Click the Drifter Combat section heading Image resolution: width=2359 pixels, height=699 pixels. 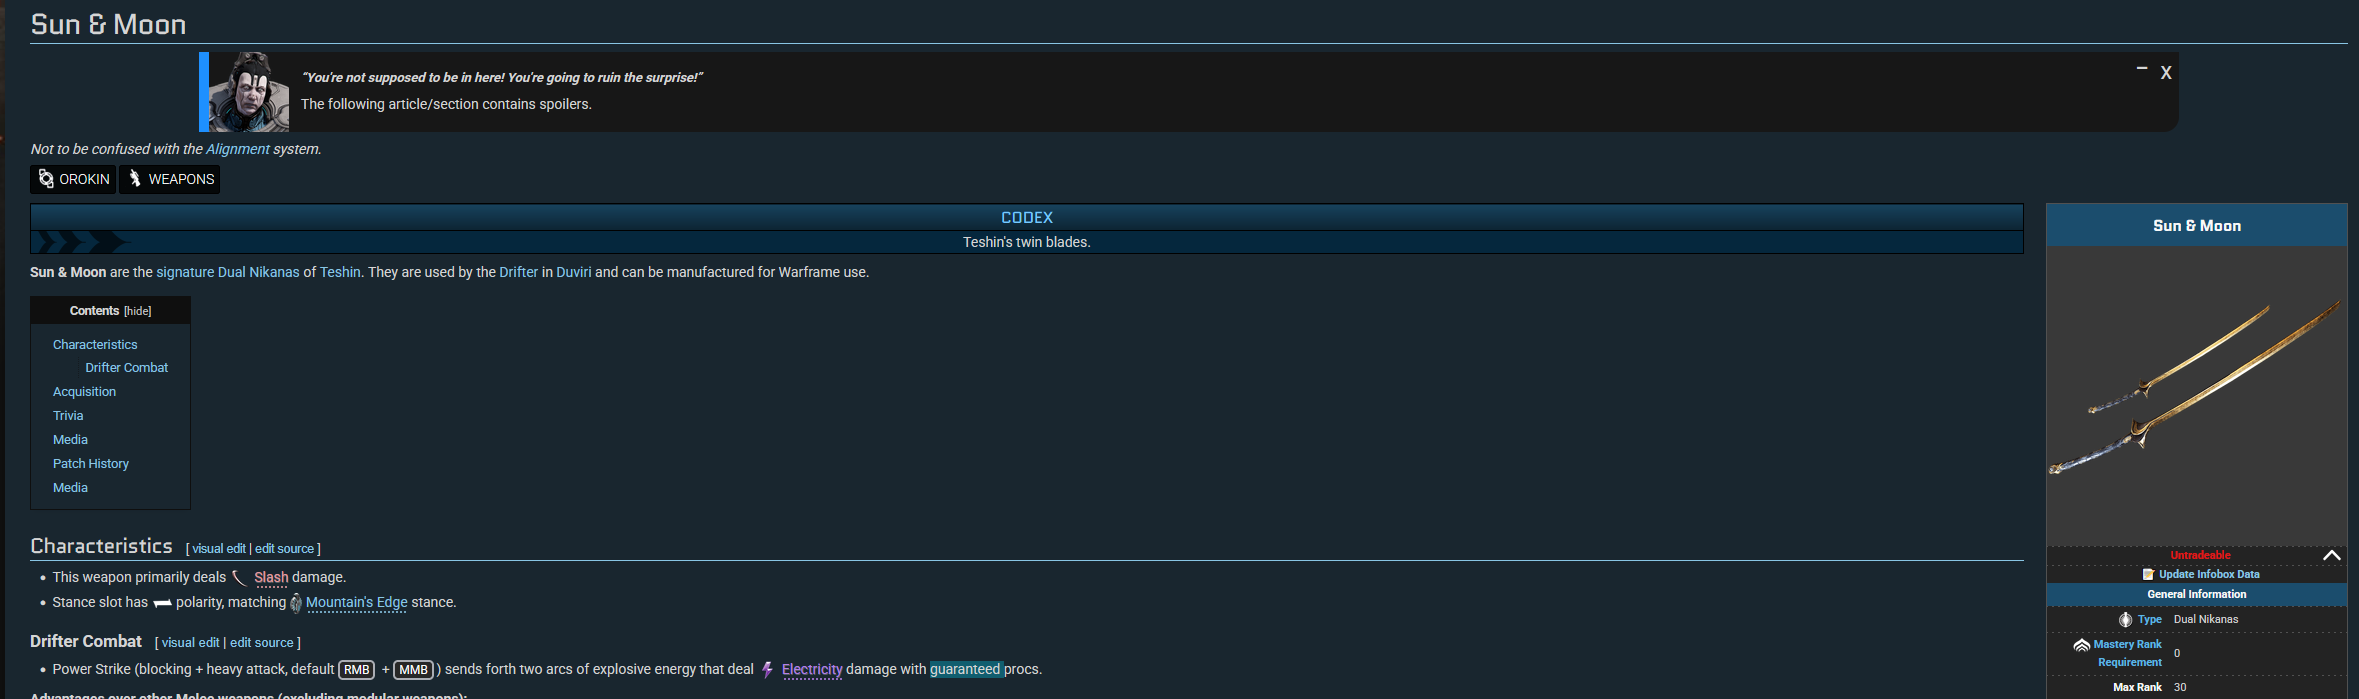pos(86,642)
